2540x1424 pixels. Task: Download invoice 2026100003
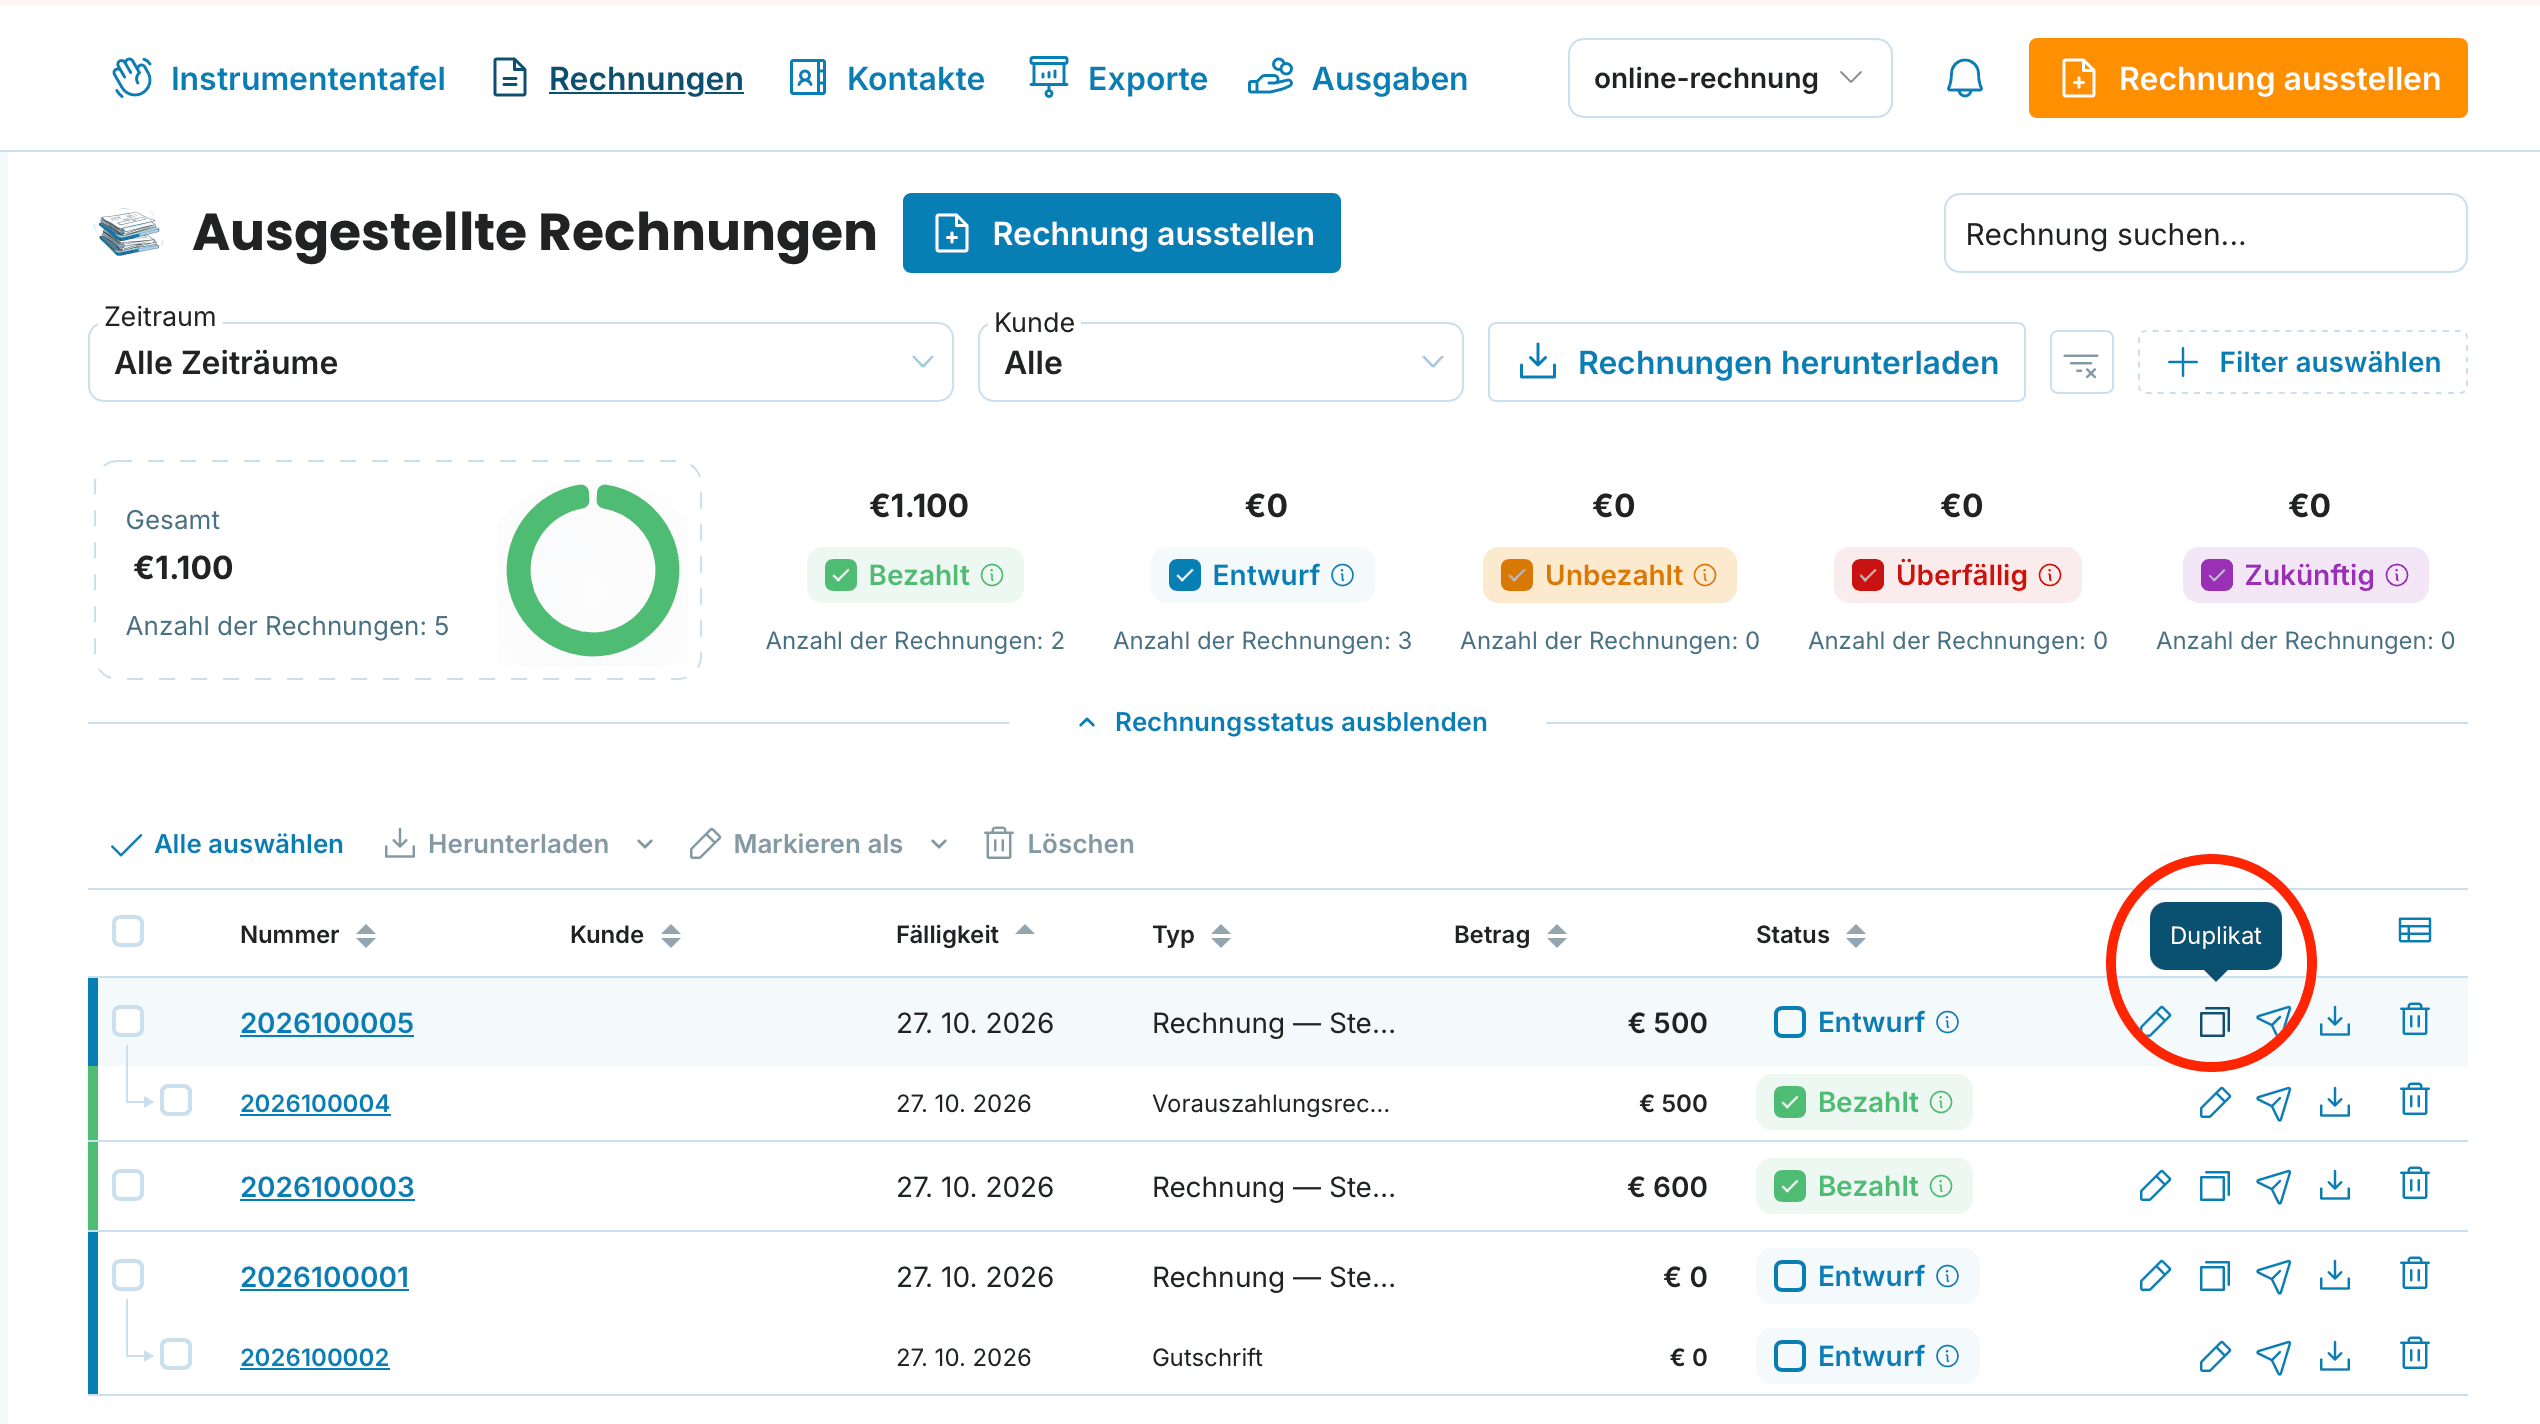coord(2335,1185)
